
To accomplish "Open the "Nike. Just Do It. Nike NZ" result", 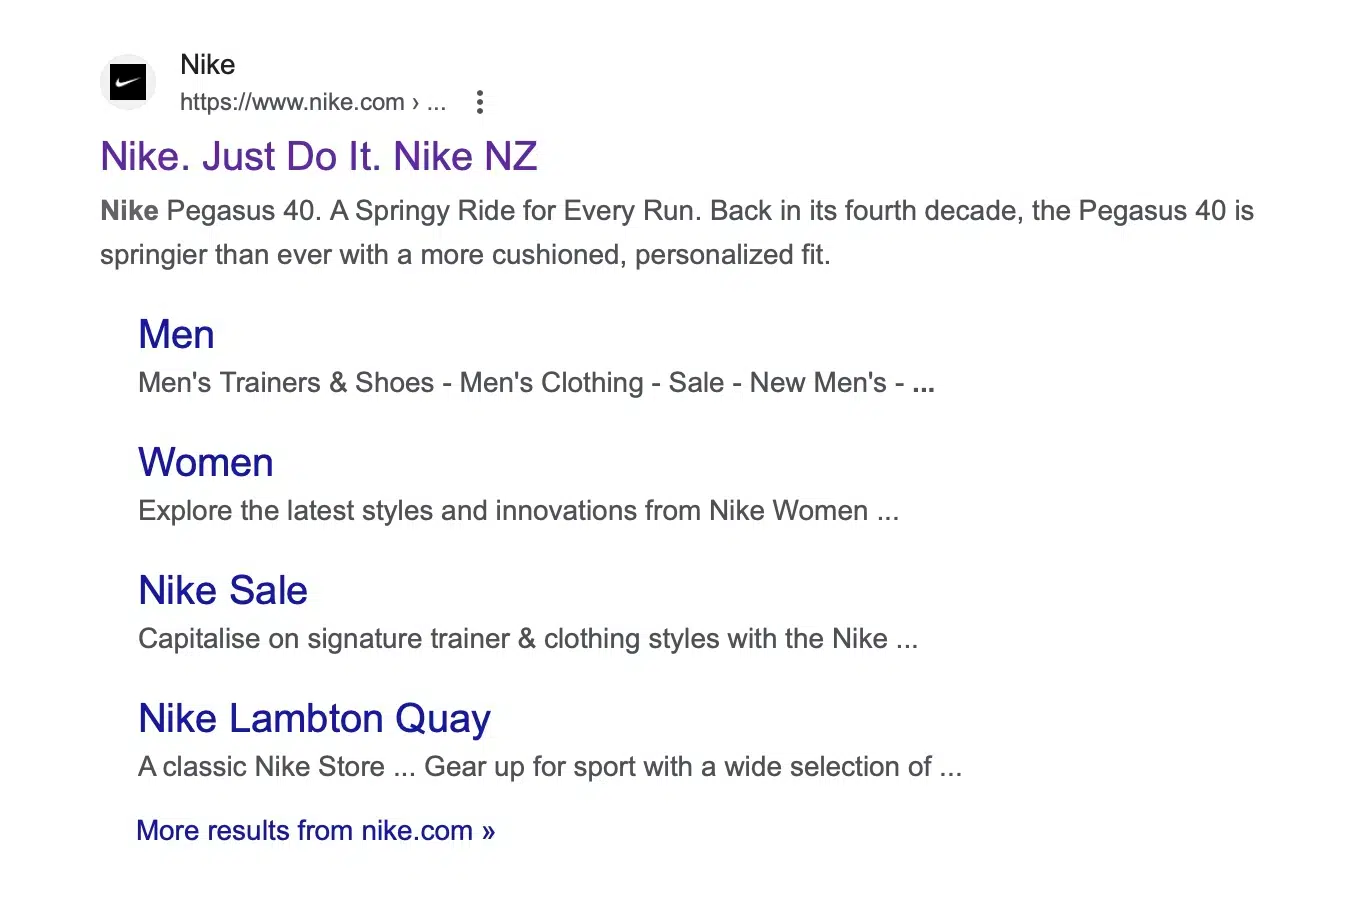I will point(318,157).
